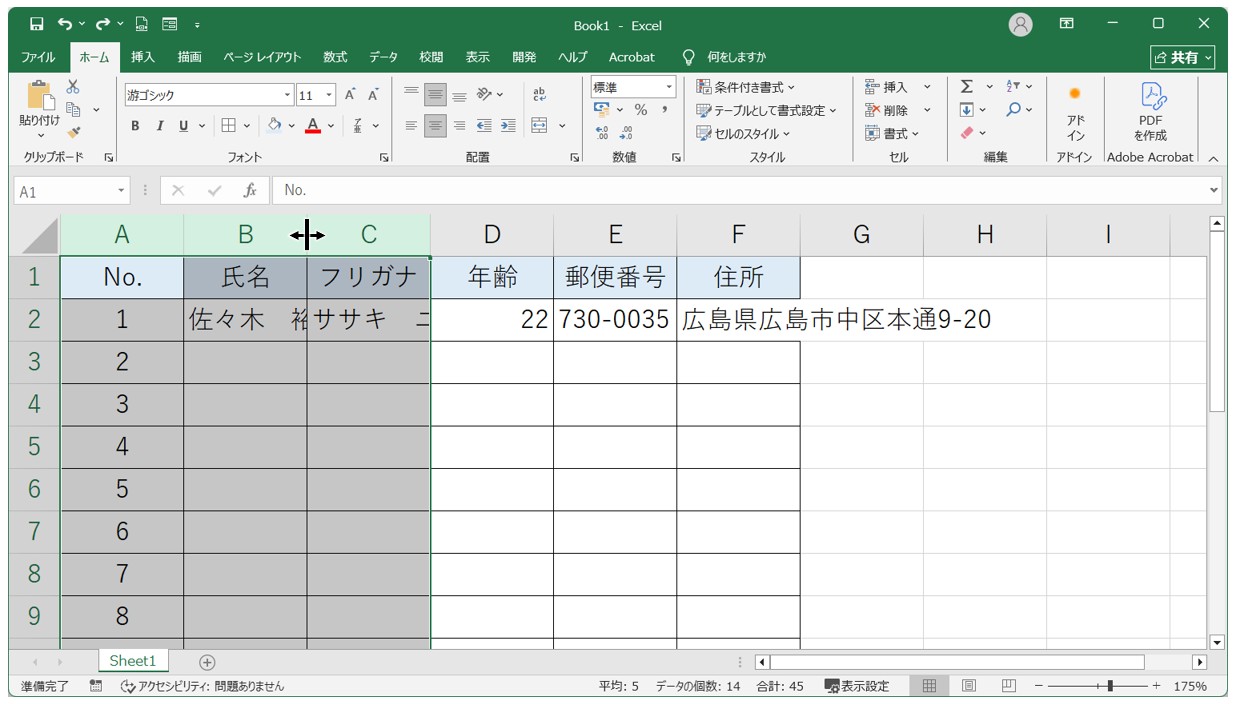This screenshot has width=1236, height=704.
Task: Apply the red Font Color A swatch
Action: [x=313, y=125]
